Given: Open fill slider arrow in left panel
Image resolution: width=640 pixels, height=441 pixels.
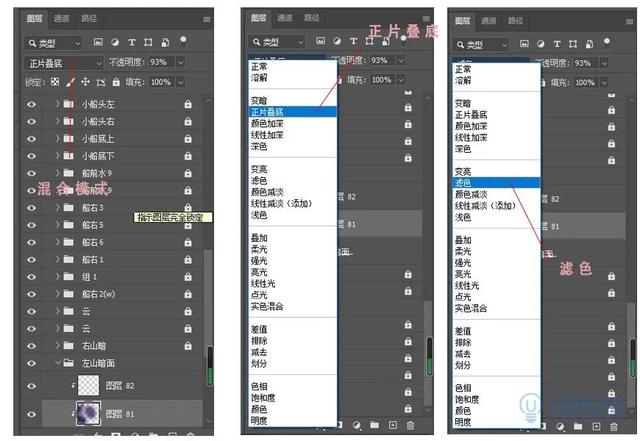Looking at the screenshot, I should [x=180, y=82].
